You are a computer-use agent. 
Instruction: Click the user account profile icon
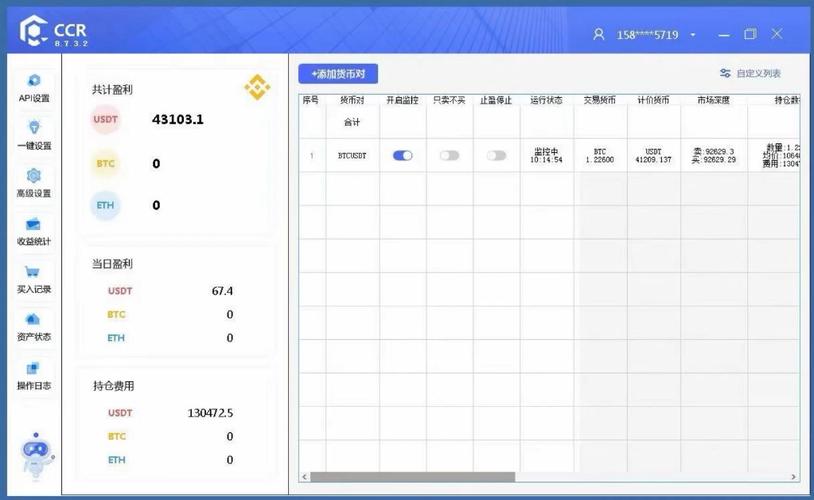pos(599,34)
